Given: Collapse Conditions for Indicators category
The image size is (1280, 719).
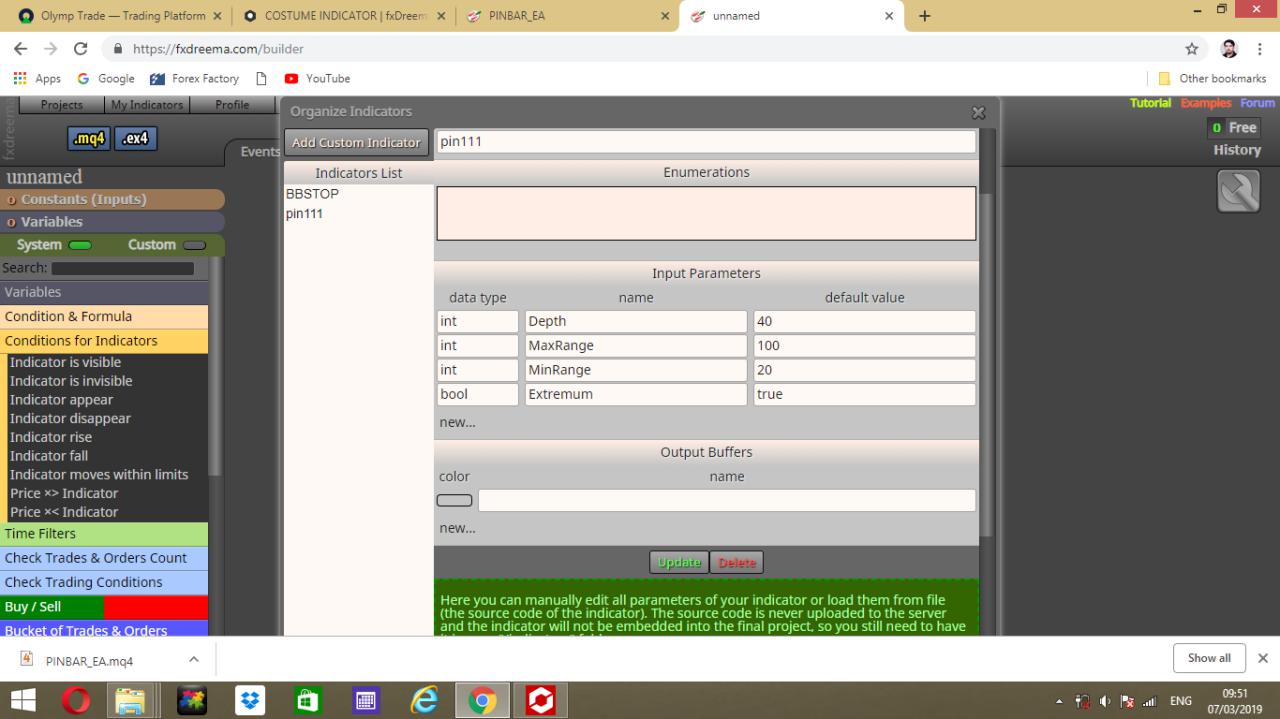Looking at the screenshot, I should (x=104, y=341).
